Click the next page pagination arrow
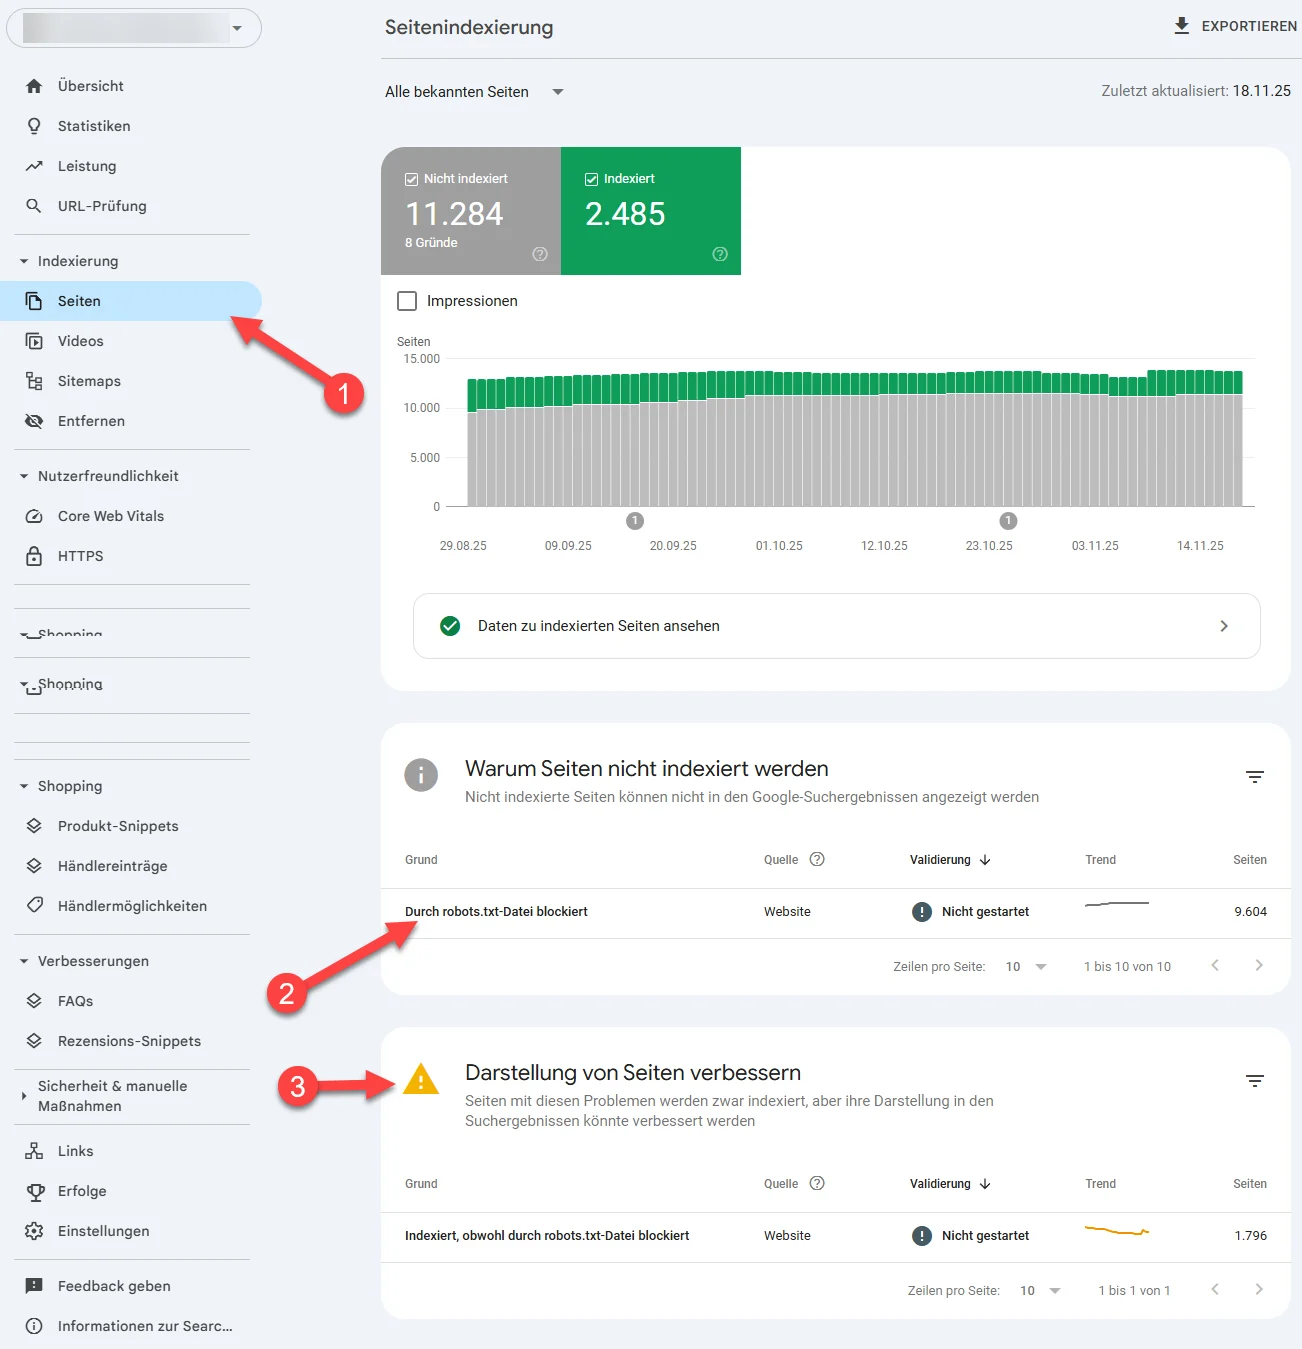The width and height of the screenshot is (1302, 1349). [1259, 966]
